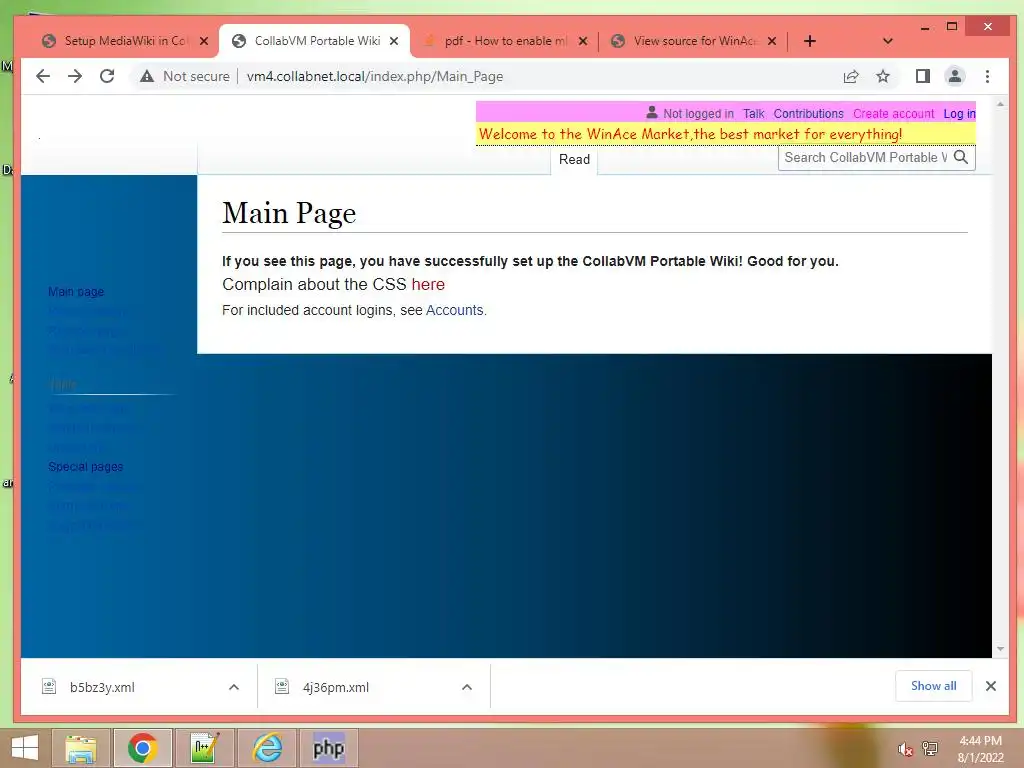Click the network tray icon
Viewport: 1024px width, 768px height.
930,749
